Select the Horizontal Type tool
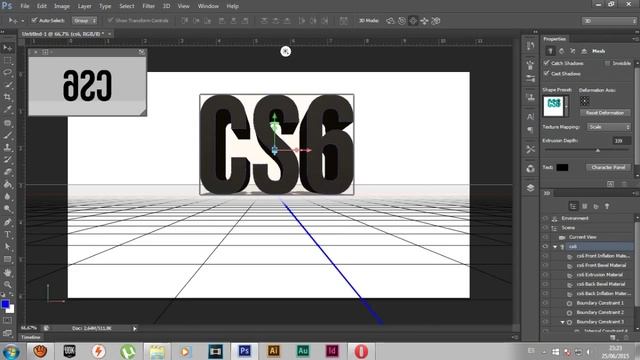This screenshot has height=360, width=640. pos(7,234)
